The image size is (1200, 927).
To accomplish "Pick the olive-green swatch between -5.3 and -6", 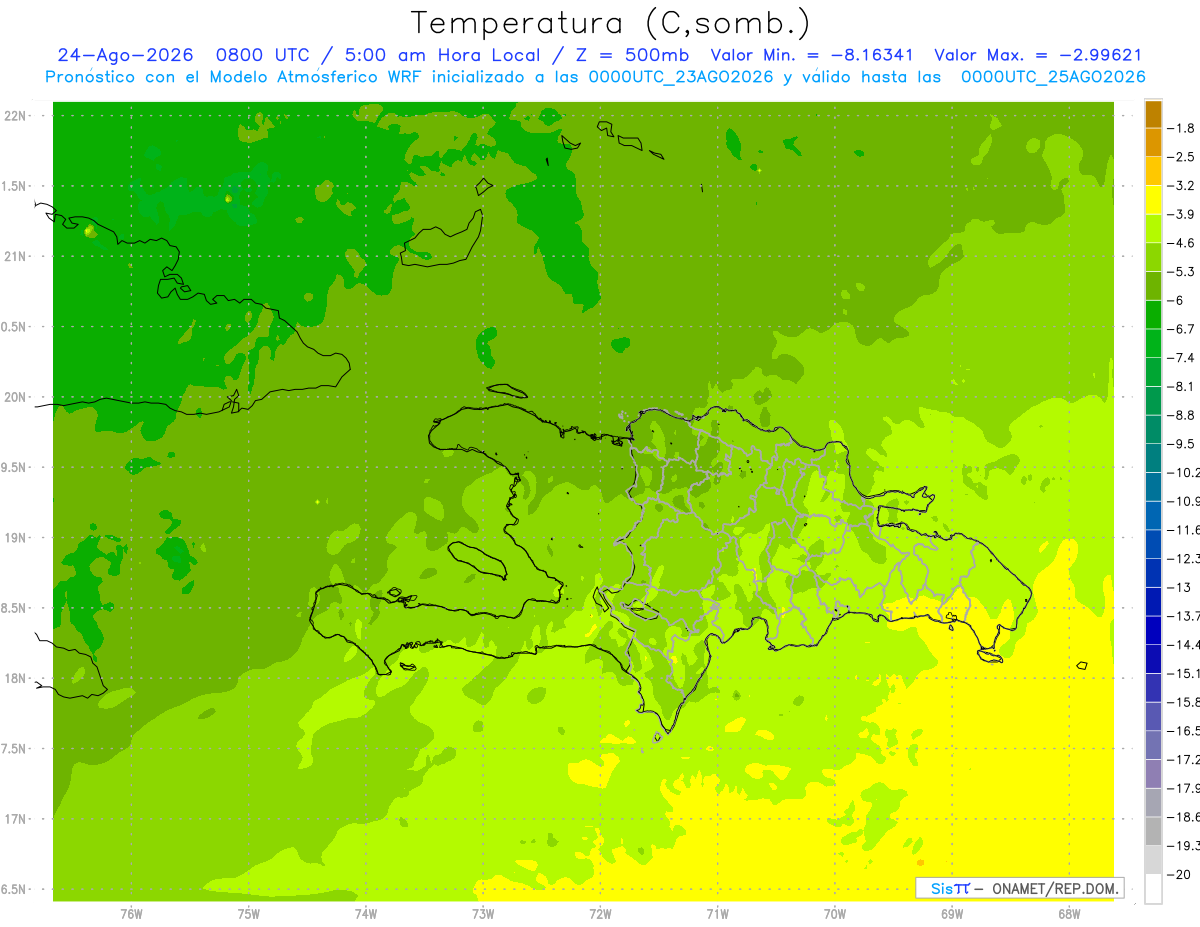I will click(1153, 286).
